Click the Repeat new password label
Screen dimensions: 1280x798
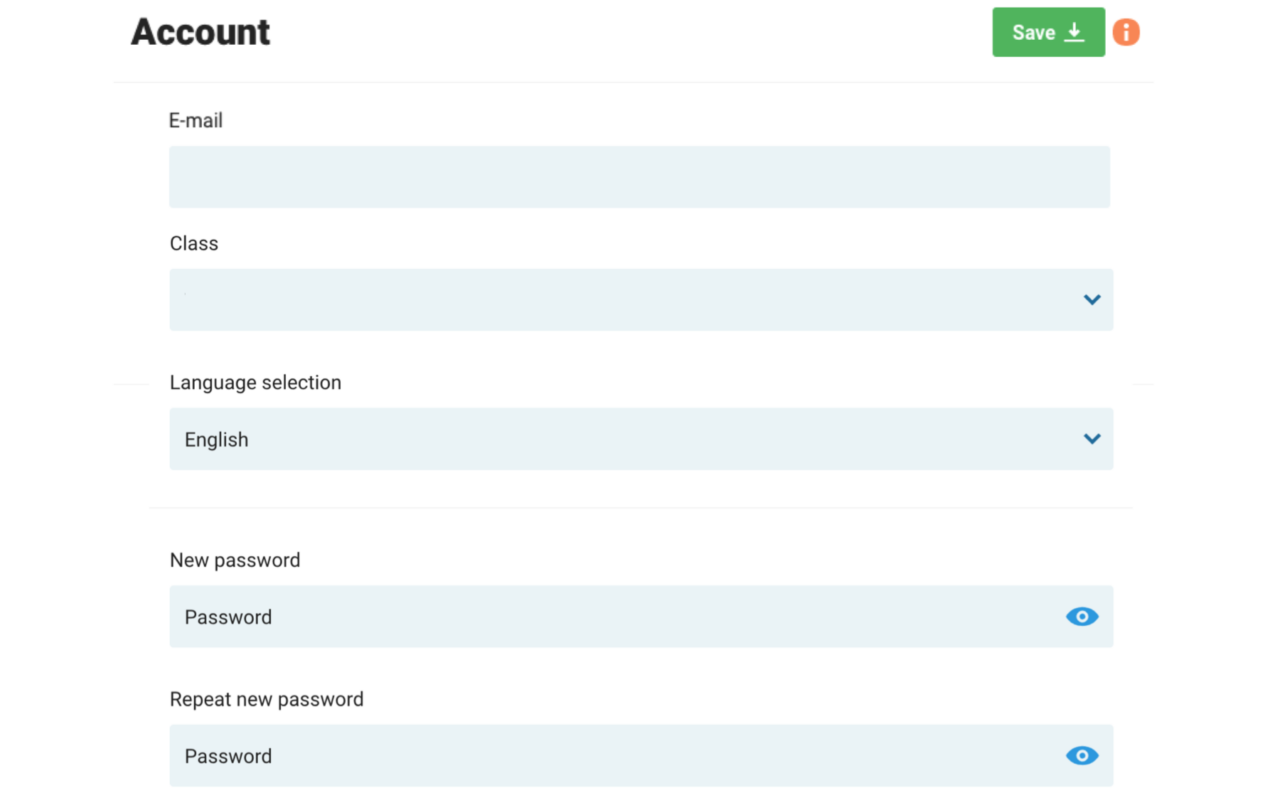(266, 699)
